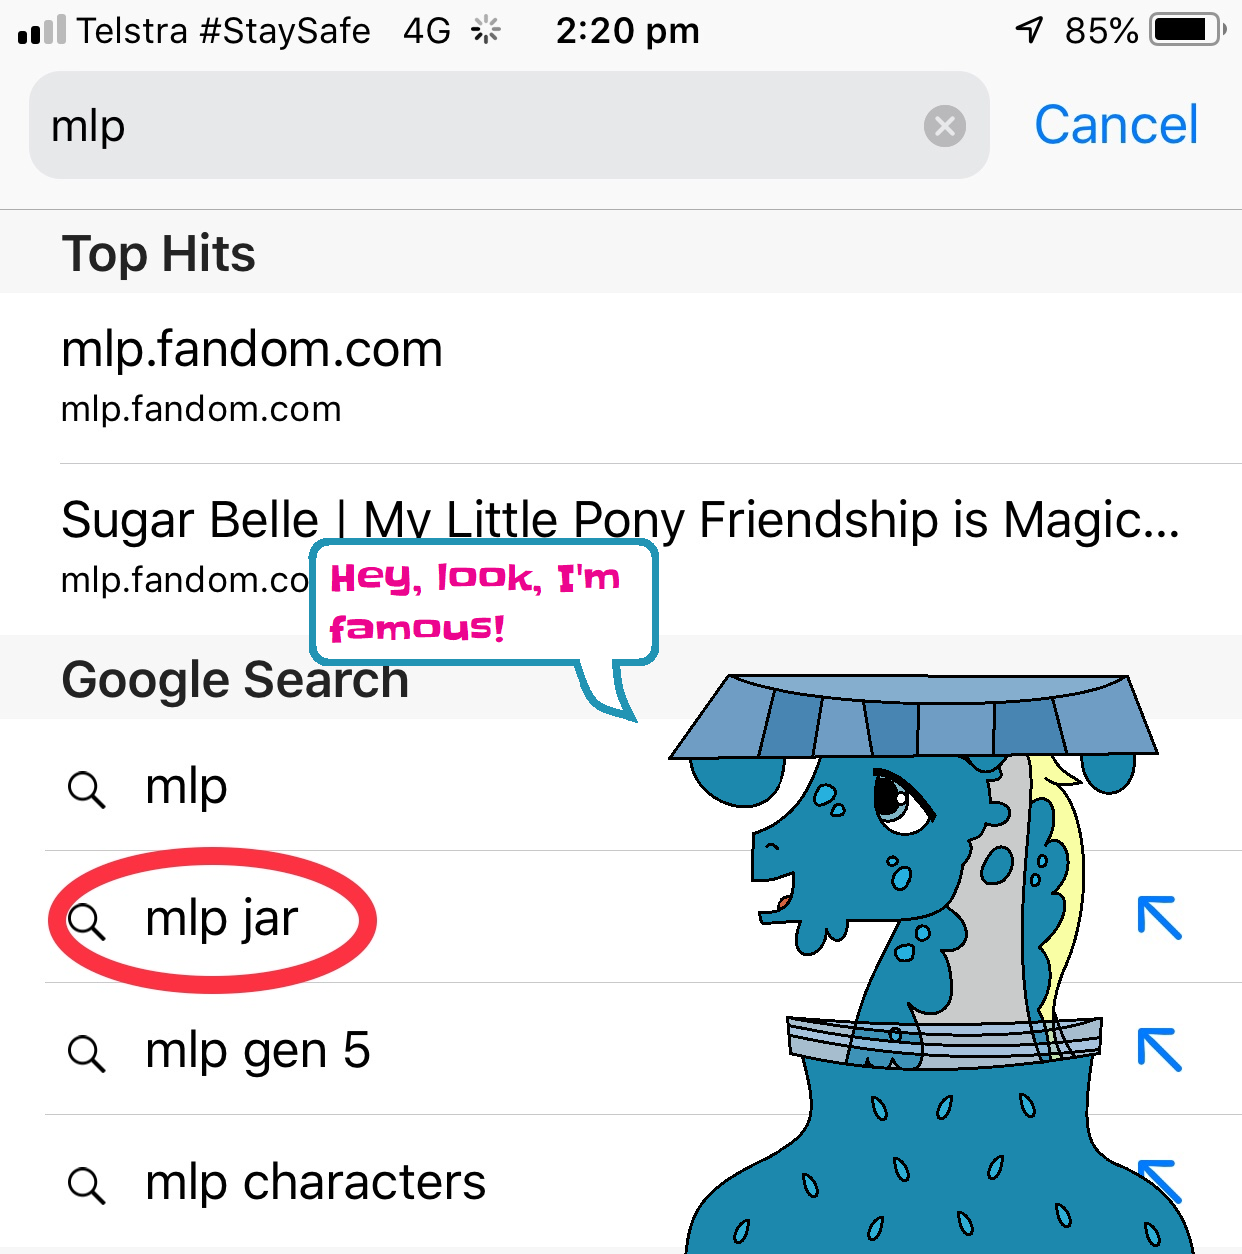The image size is (1242, 1254).
Task: Tap the magnifier icon inside the red circle
Action: point(86,921)
